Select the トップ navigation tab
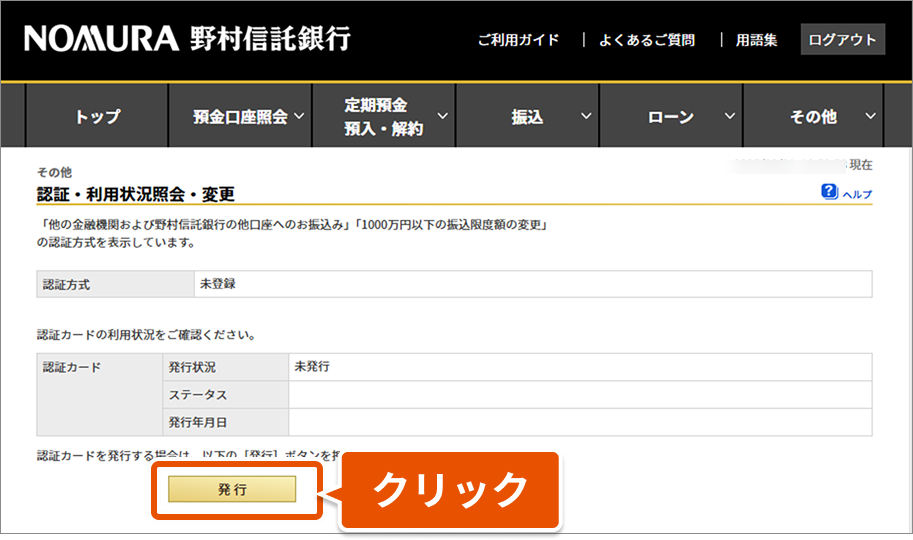This screenshot has width=913, height=540. tap(97, 117)
